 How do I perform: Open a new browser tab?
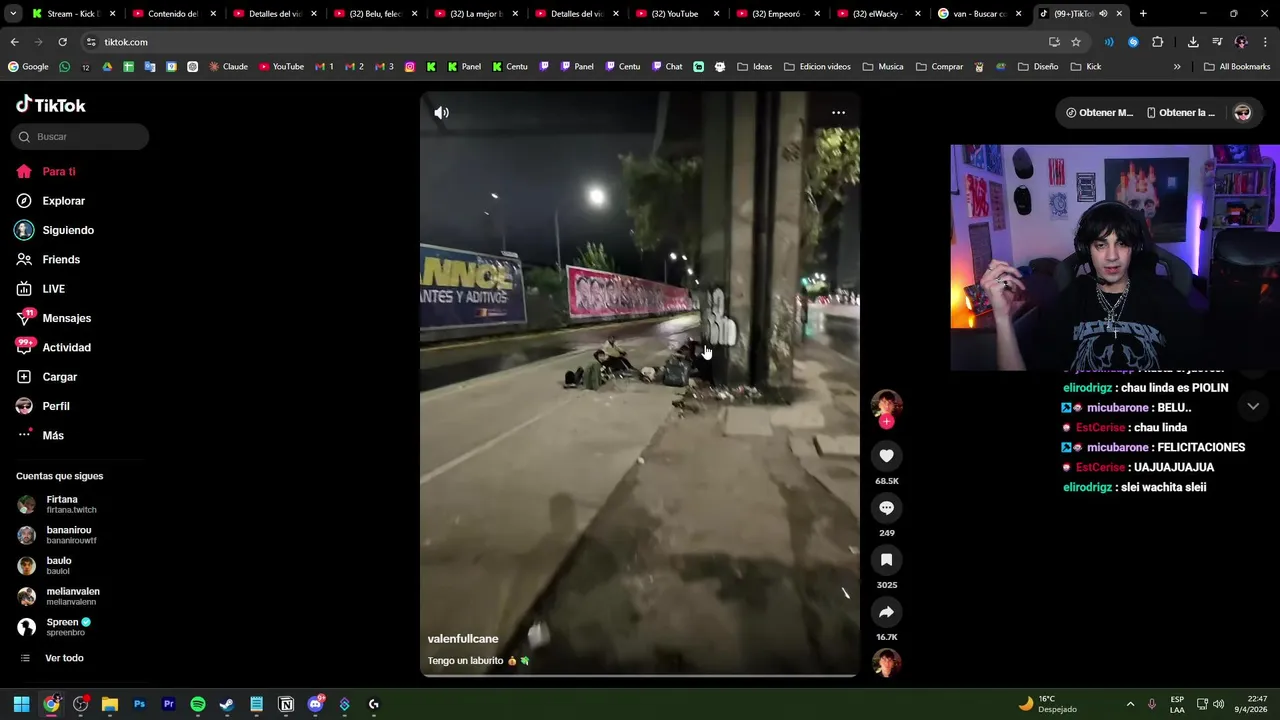tap(1143, 14)
